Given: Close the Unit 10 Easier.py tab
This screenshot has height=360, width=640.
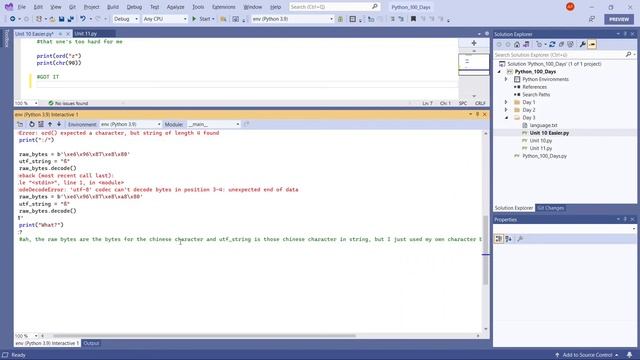Looking at the screenshot, I should click(x=68, y=34).
